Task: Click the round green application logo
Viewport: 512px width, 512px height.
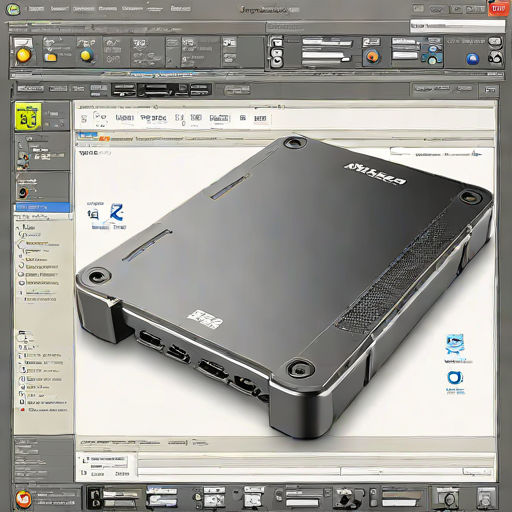Action: (x=13, y=9)
